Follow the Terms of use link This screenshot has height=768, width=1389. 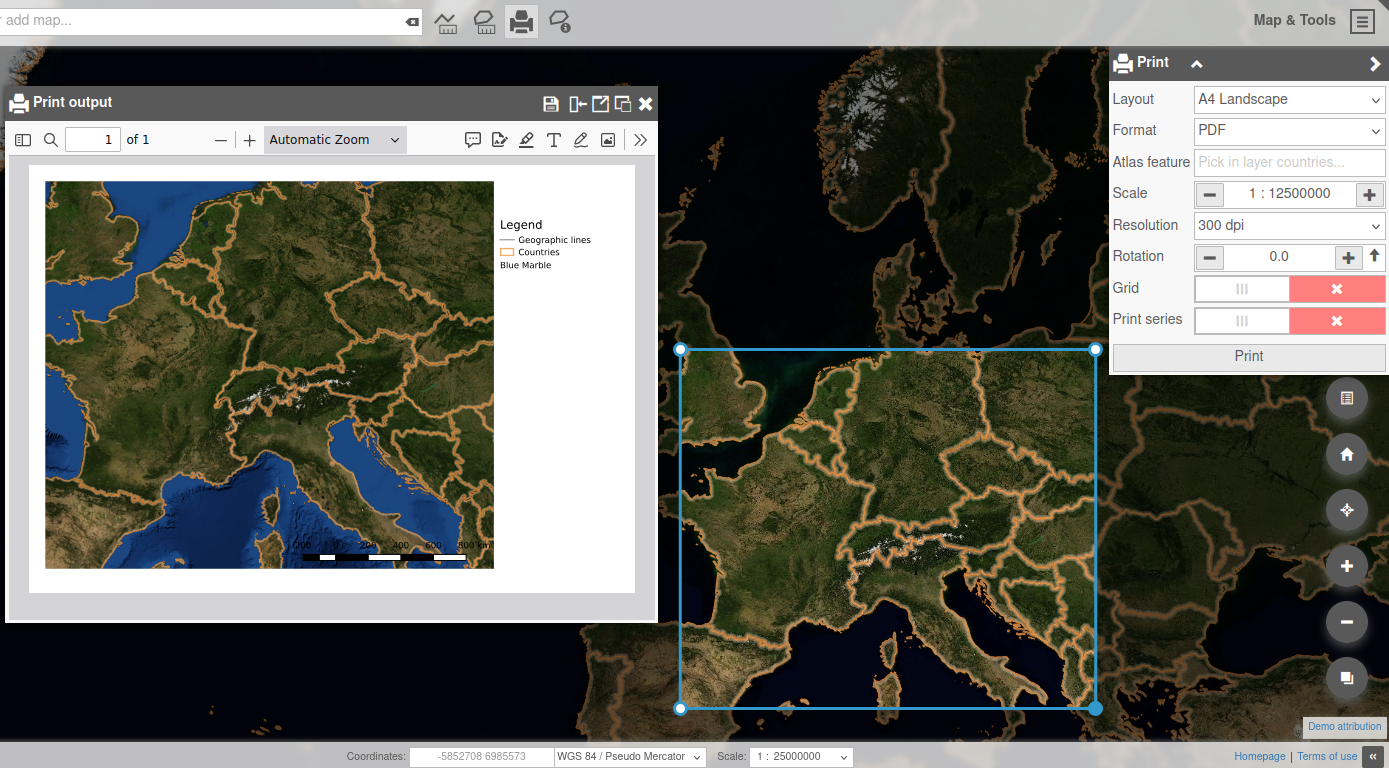pyautogui.click(x=1326, y=757)
